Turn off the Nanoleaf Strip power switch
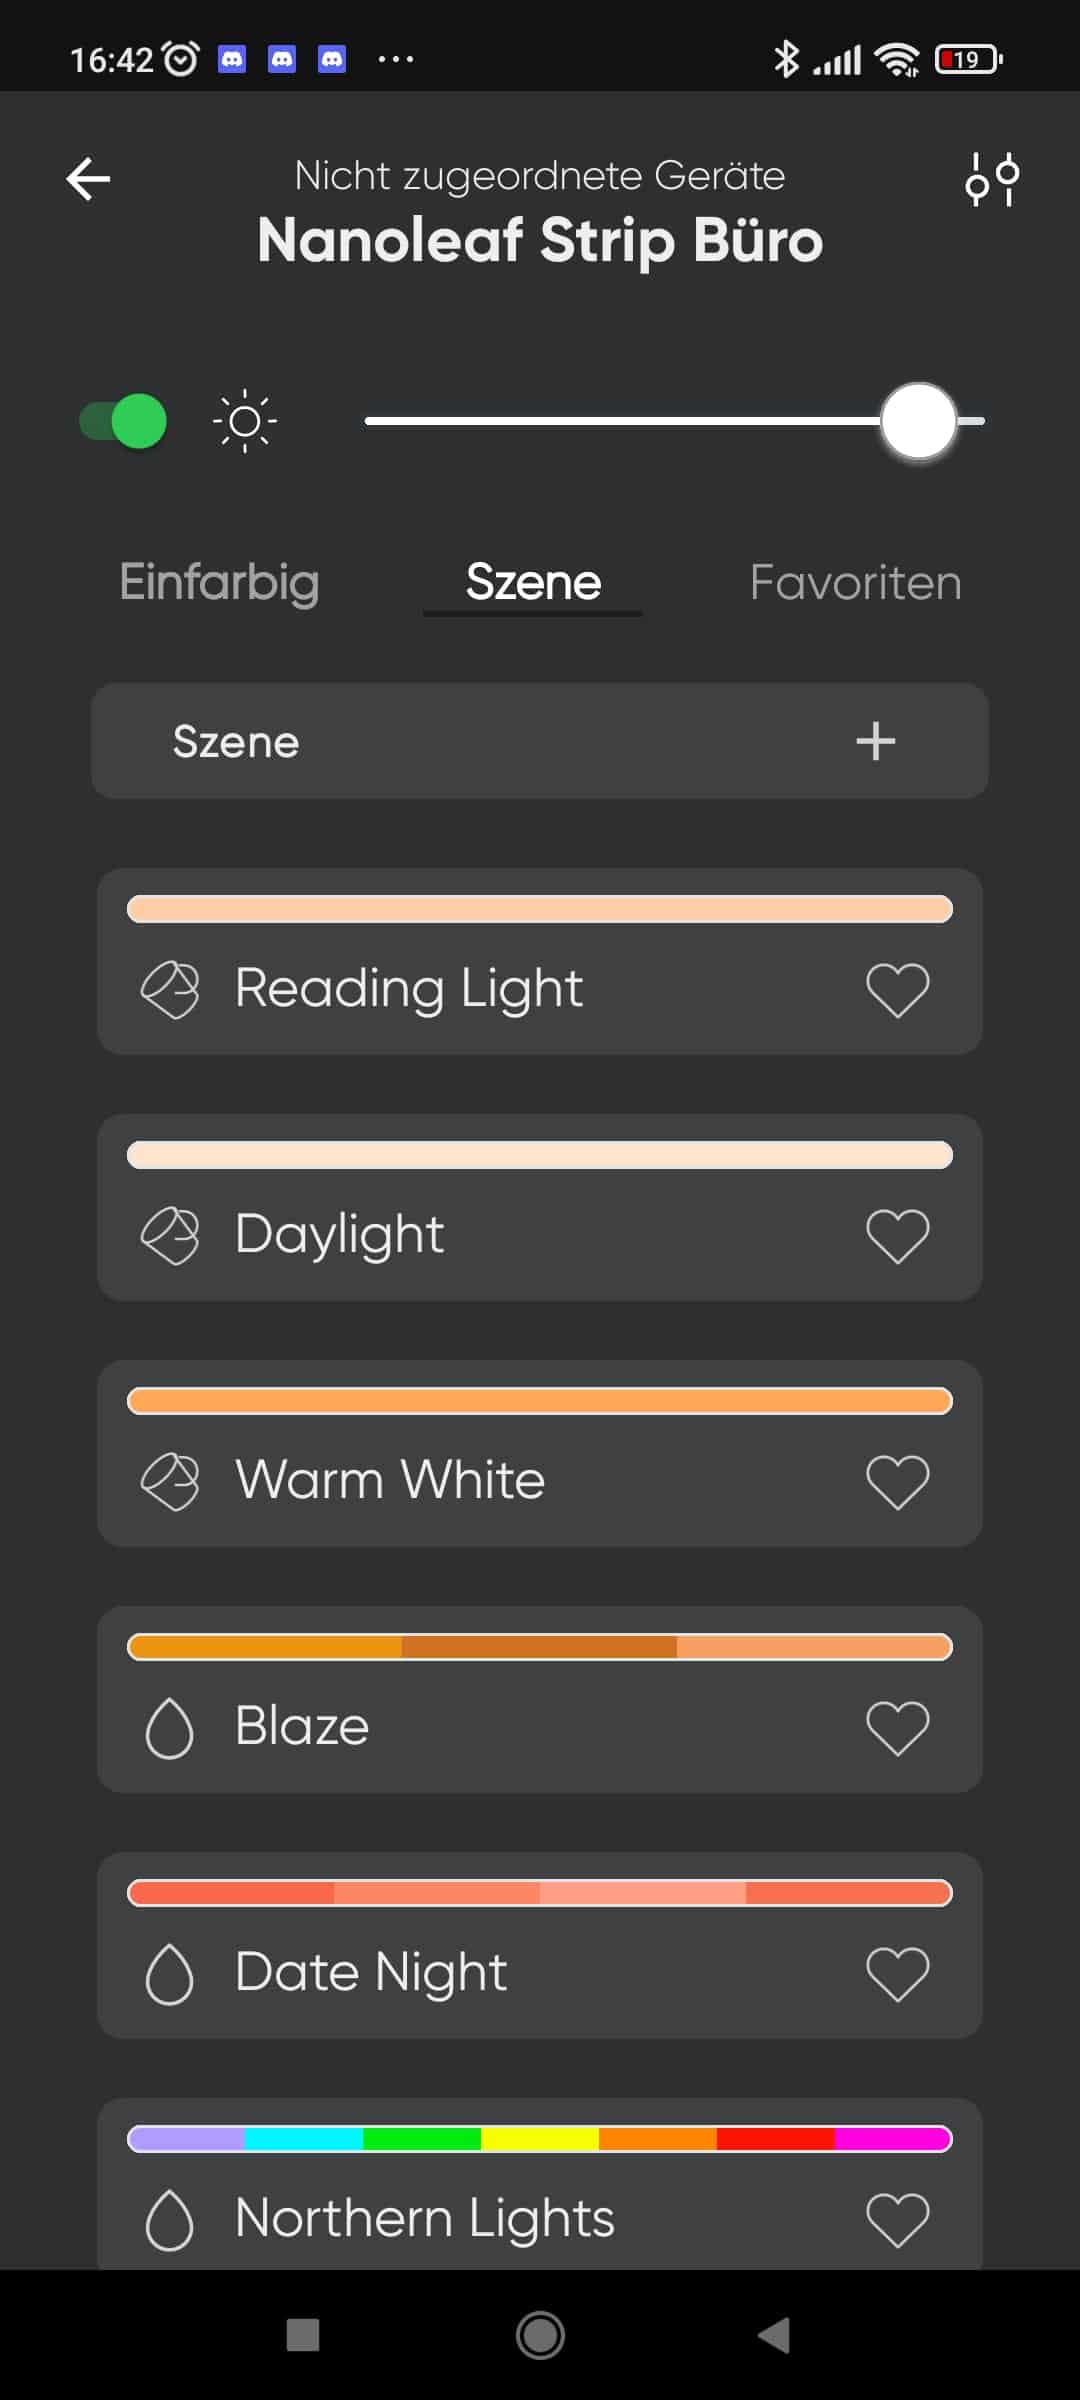The image size is (1080, 2400). click(x=124, y=421)
